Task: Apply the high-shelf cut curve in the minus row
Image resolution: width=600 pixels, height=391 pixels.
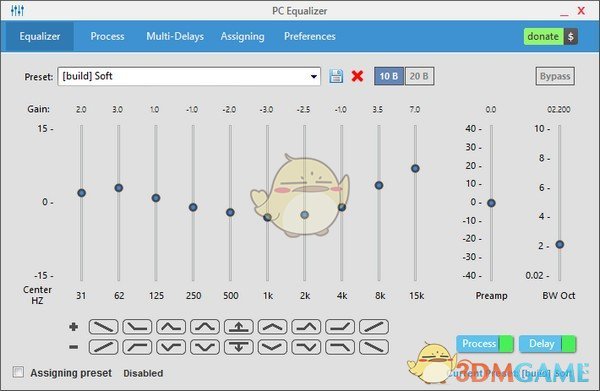Action: [x=340, y=347]
